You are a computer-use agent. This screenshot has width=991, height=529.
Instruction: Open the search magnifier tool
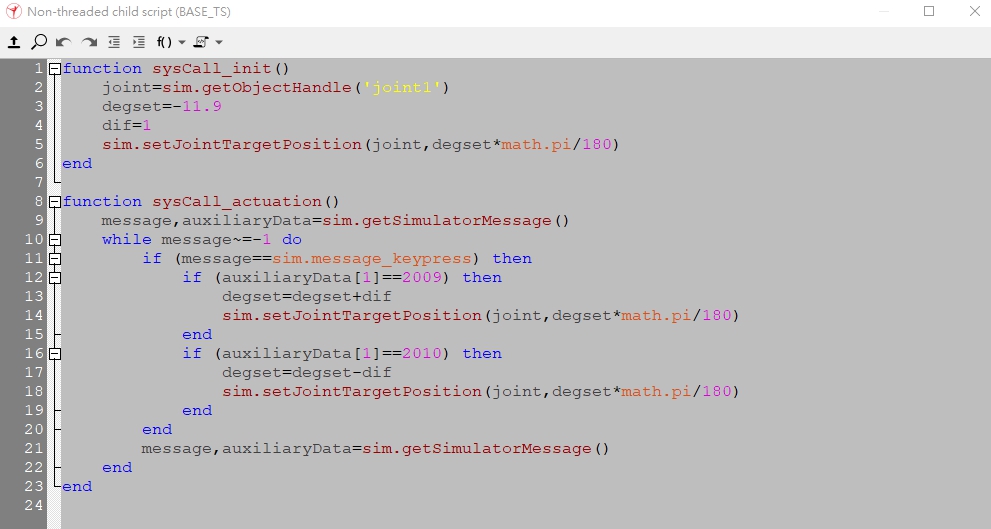pyautogui.click(x=39, y=42)
